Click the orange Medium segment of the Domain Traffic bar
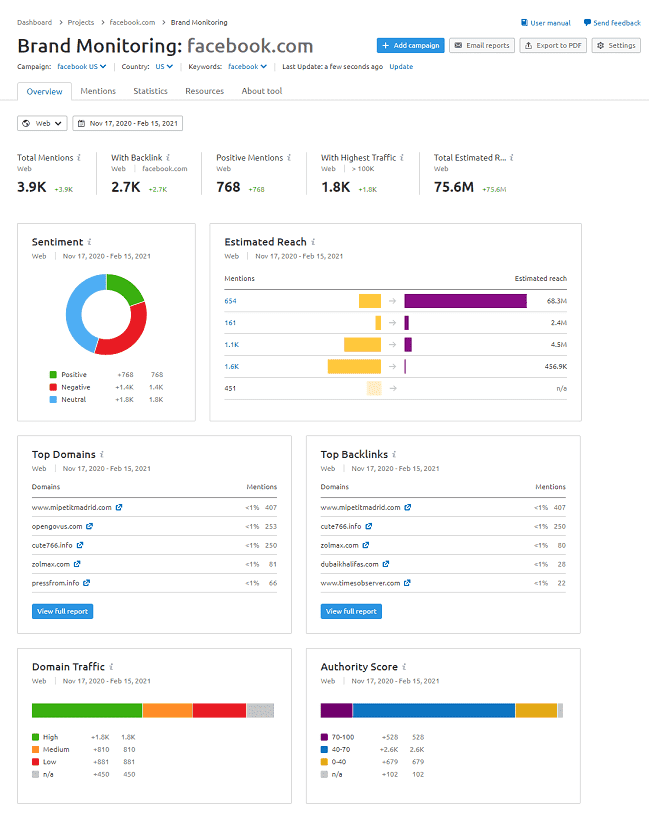The height and width of the screenshot is (825, 649). (167, 710)
